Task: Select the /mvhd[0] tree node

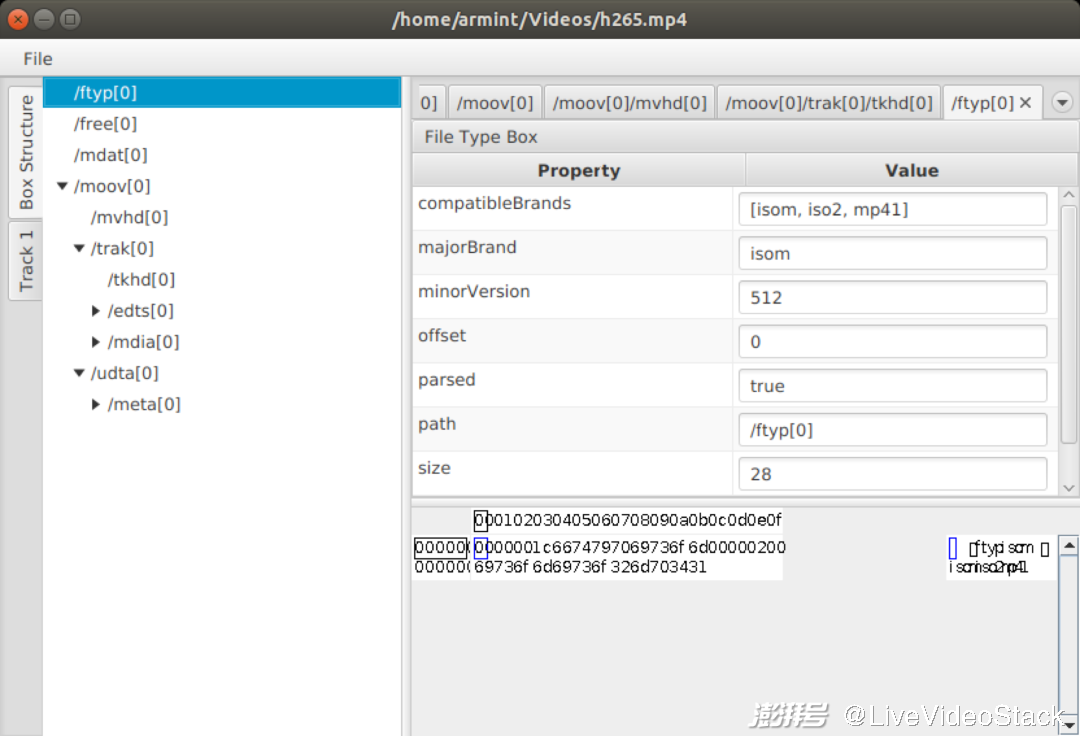Action: point(129,218)
